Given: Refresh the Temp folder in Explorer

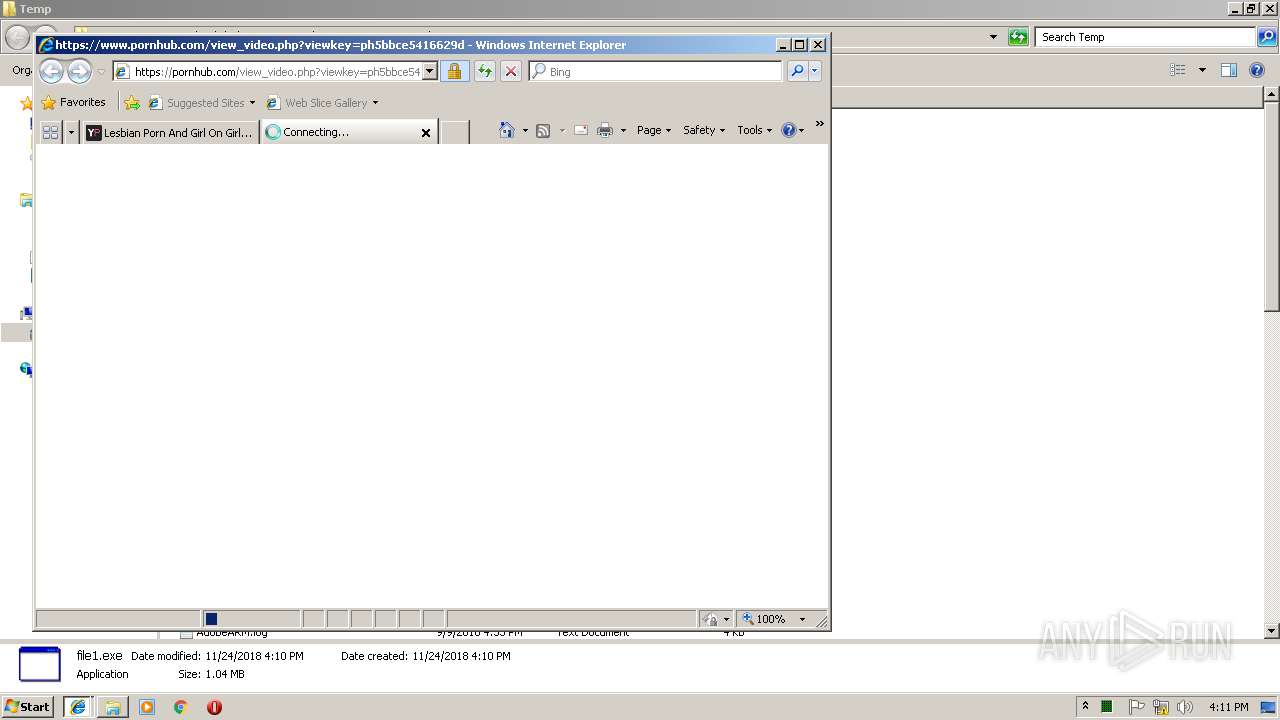Looking at the screenshot, I should coord(1018,37).
